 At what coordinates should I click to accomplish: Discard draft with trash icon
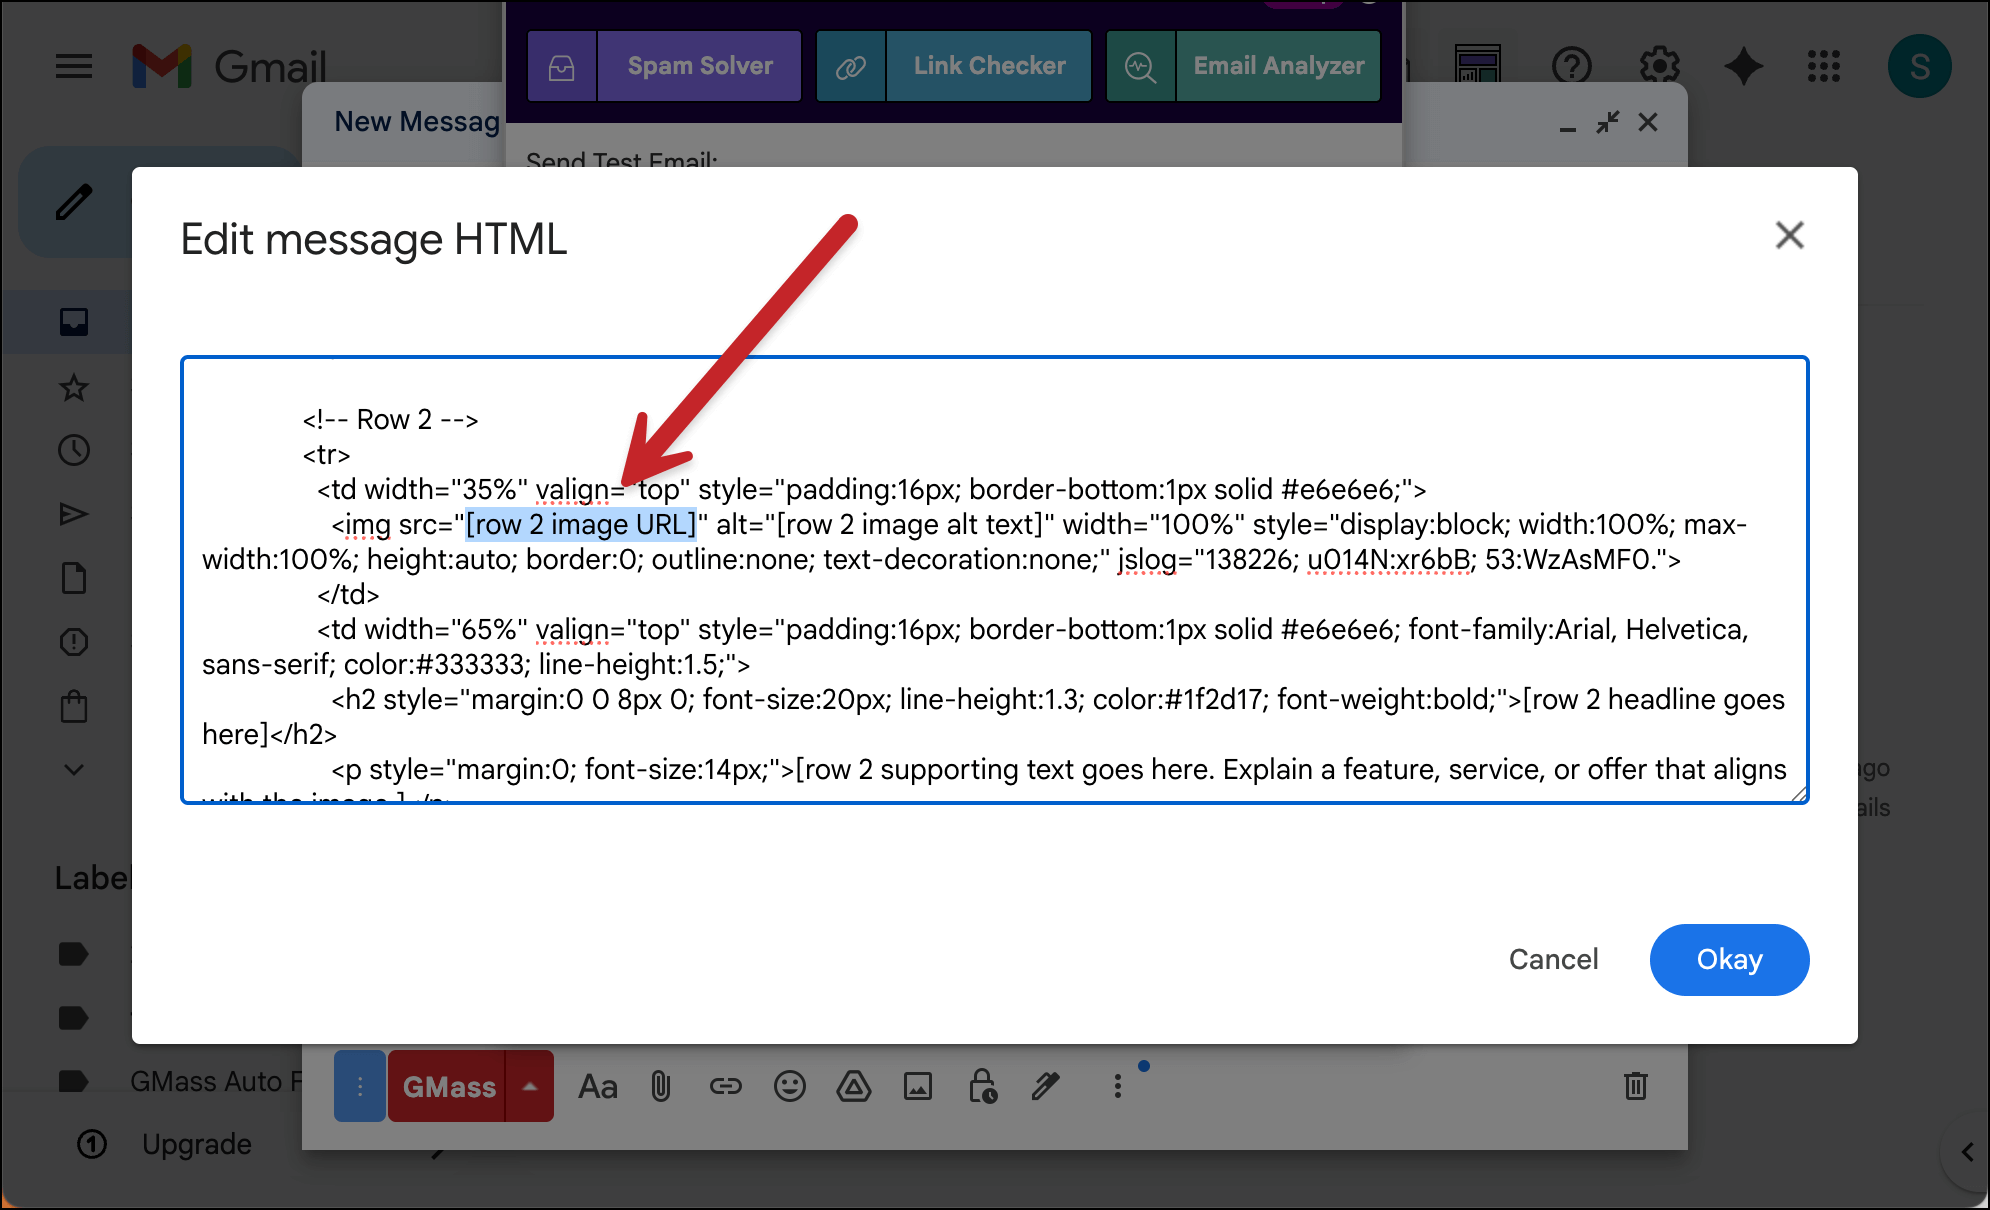pos(1635,1086)
